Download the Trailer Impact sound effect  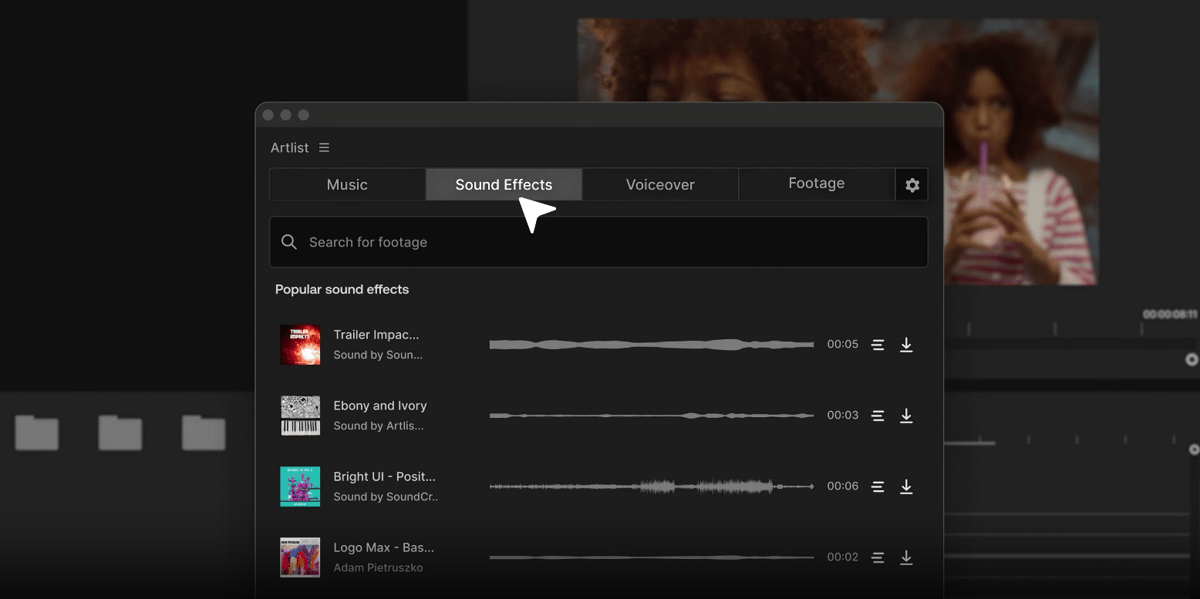click(x=906, y=345)
